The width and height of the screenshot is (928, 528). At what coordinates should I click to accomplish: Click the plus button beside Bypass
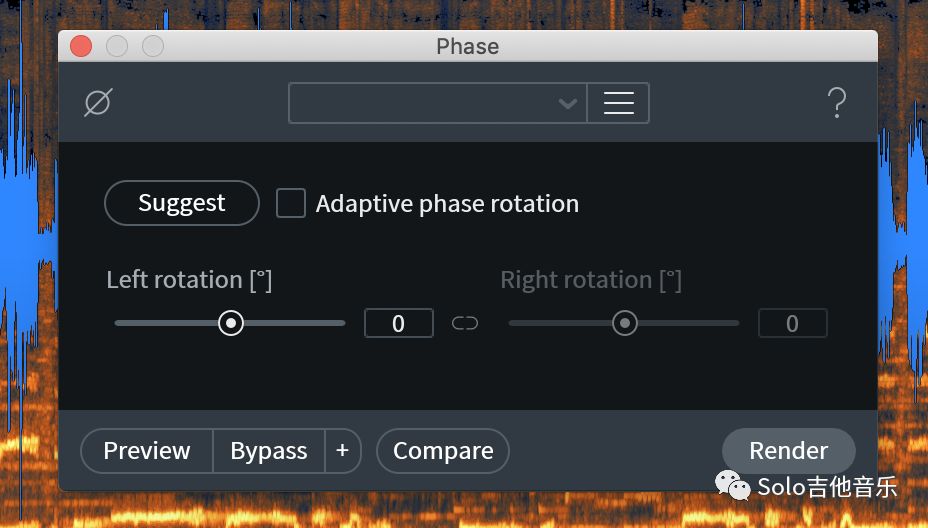click(342, 450)
